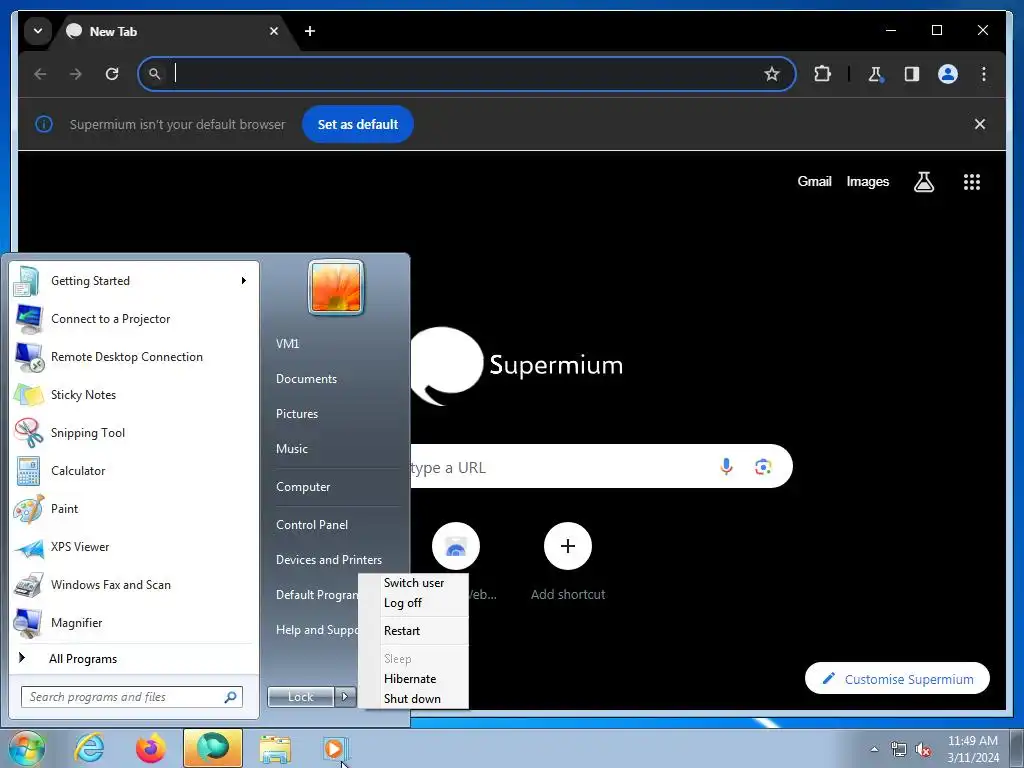Click Customise Supermium button
This screenshot has height=768, width=1024.
tap(897, 679)
